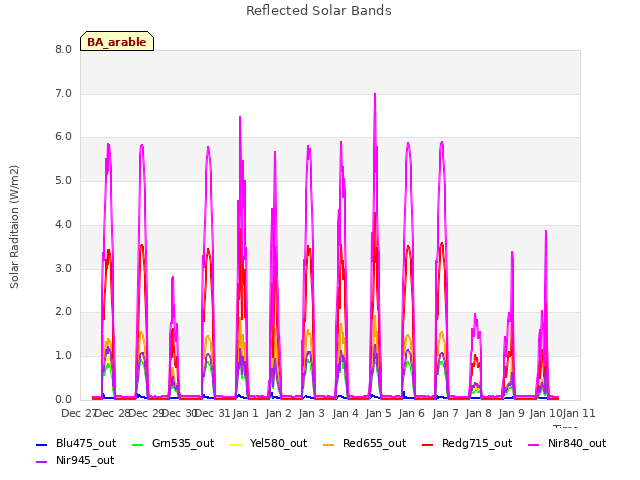Click the 5.0 y-axis tick label
Viewport: 640px width, 480px height.
pyautogui.click(x=63, y=180)
